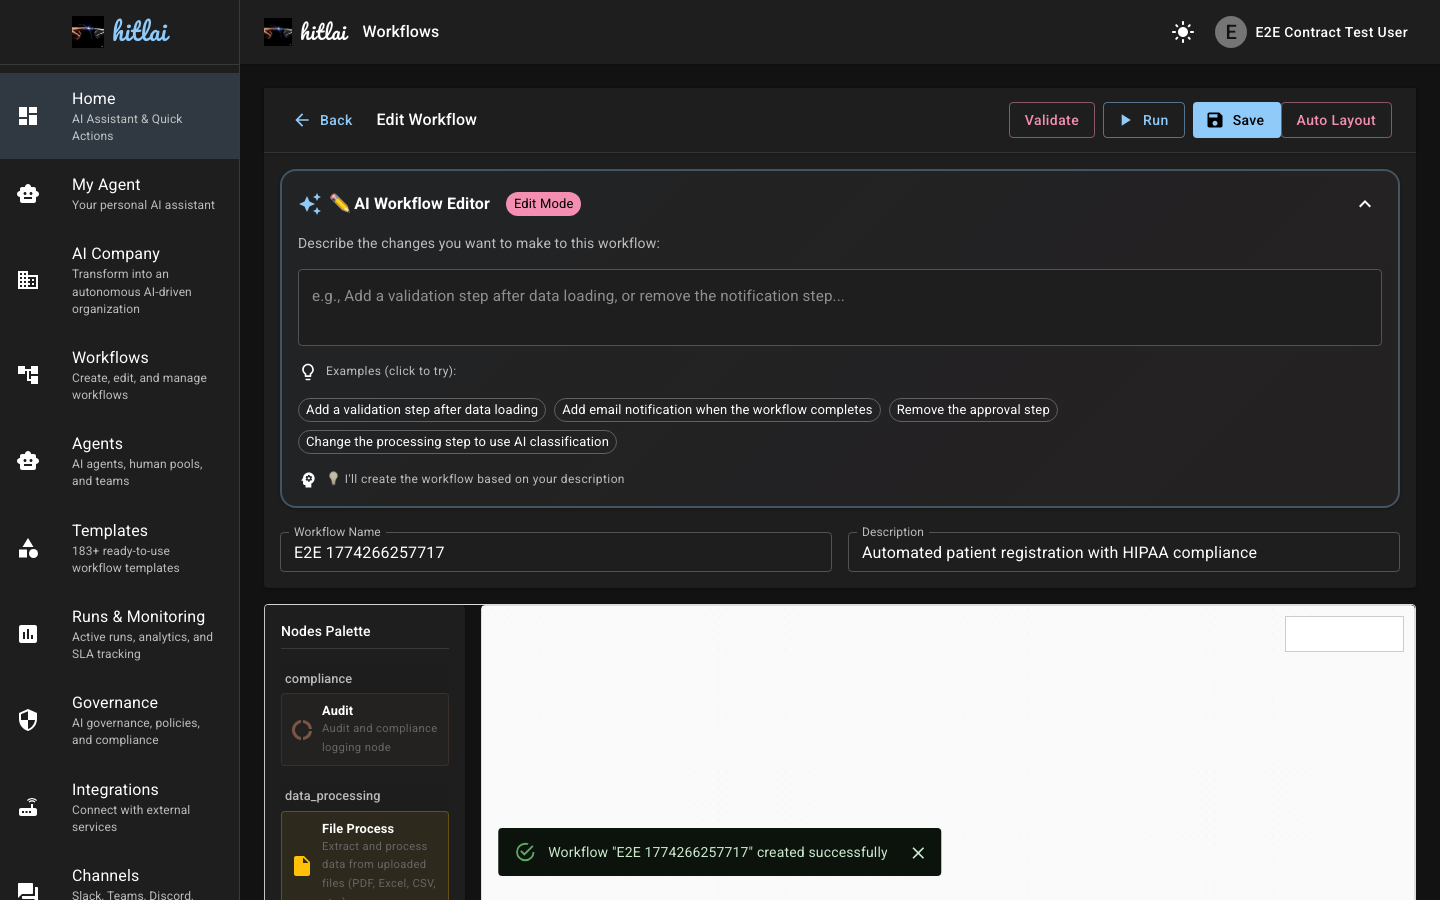Select the Agents icon in the sidebar

coord(28,461)
